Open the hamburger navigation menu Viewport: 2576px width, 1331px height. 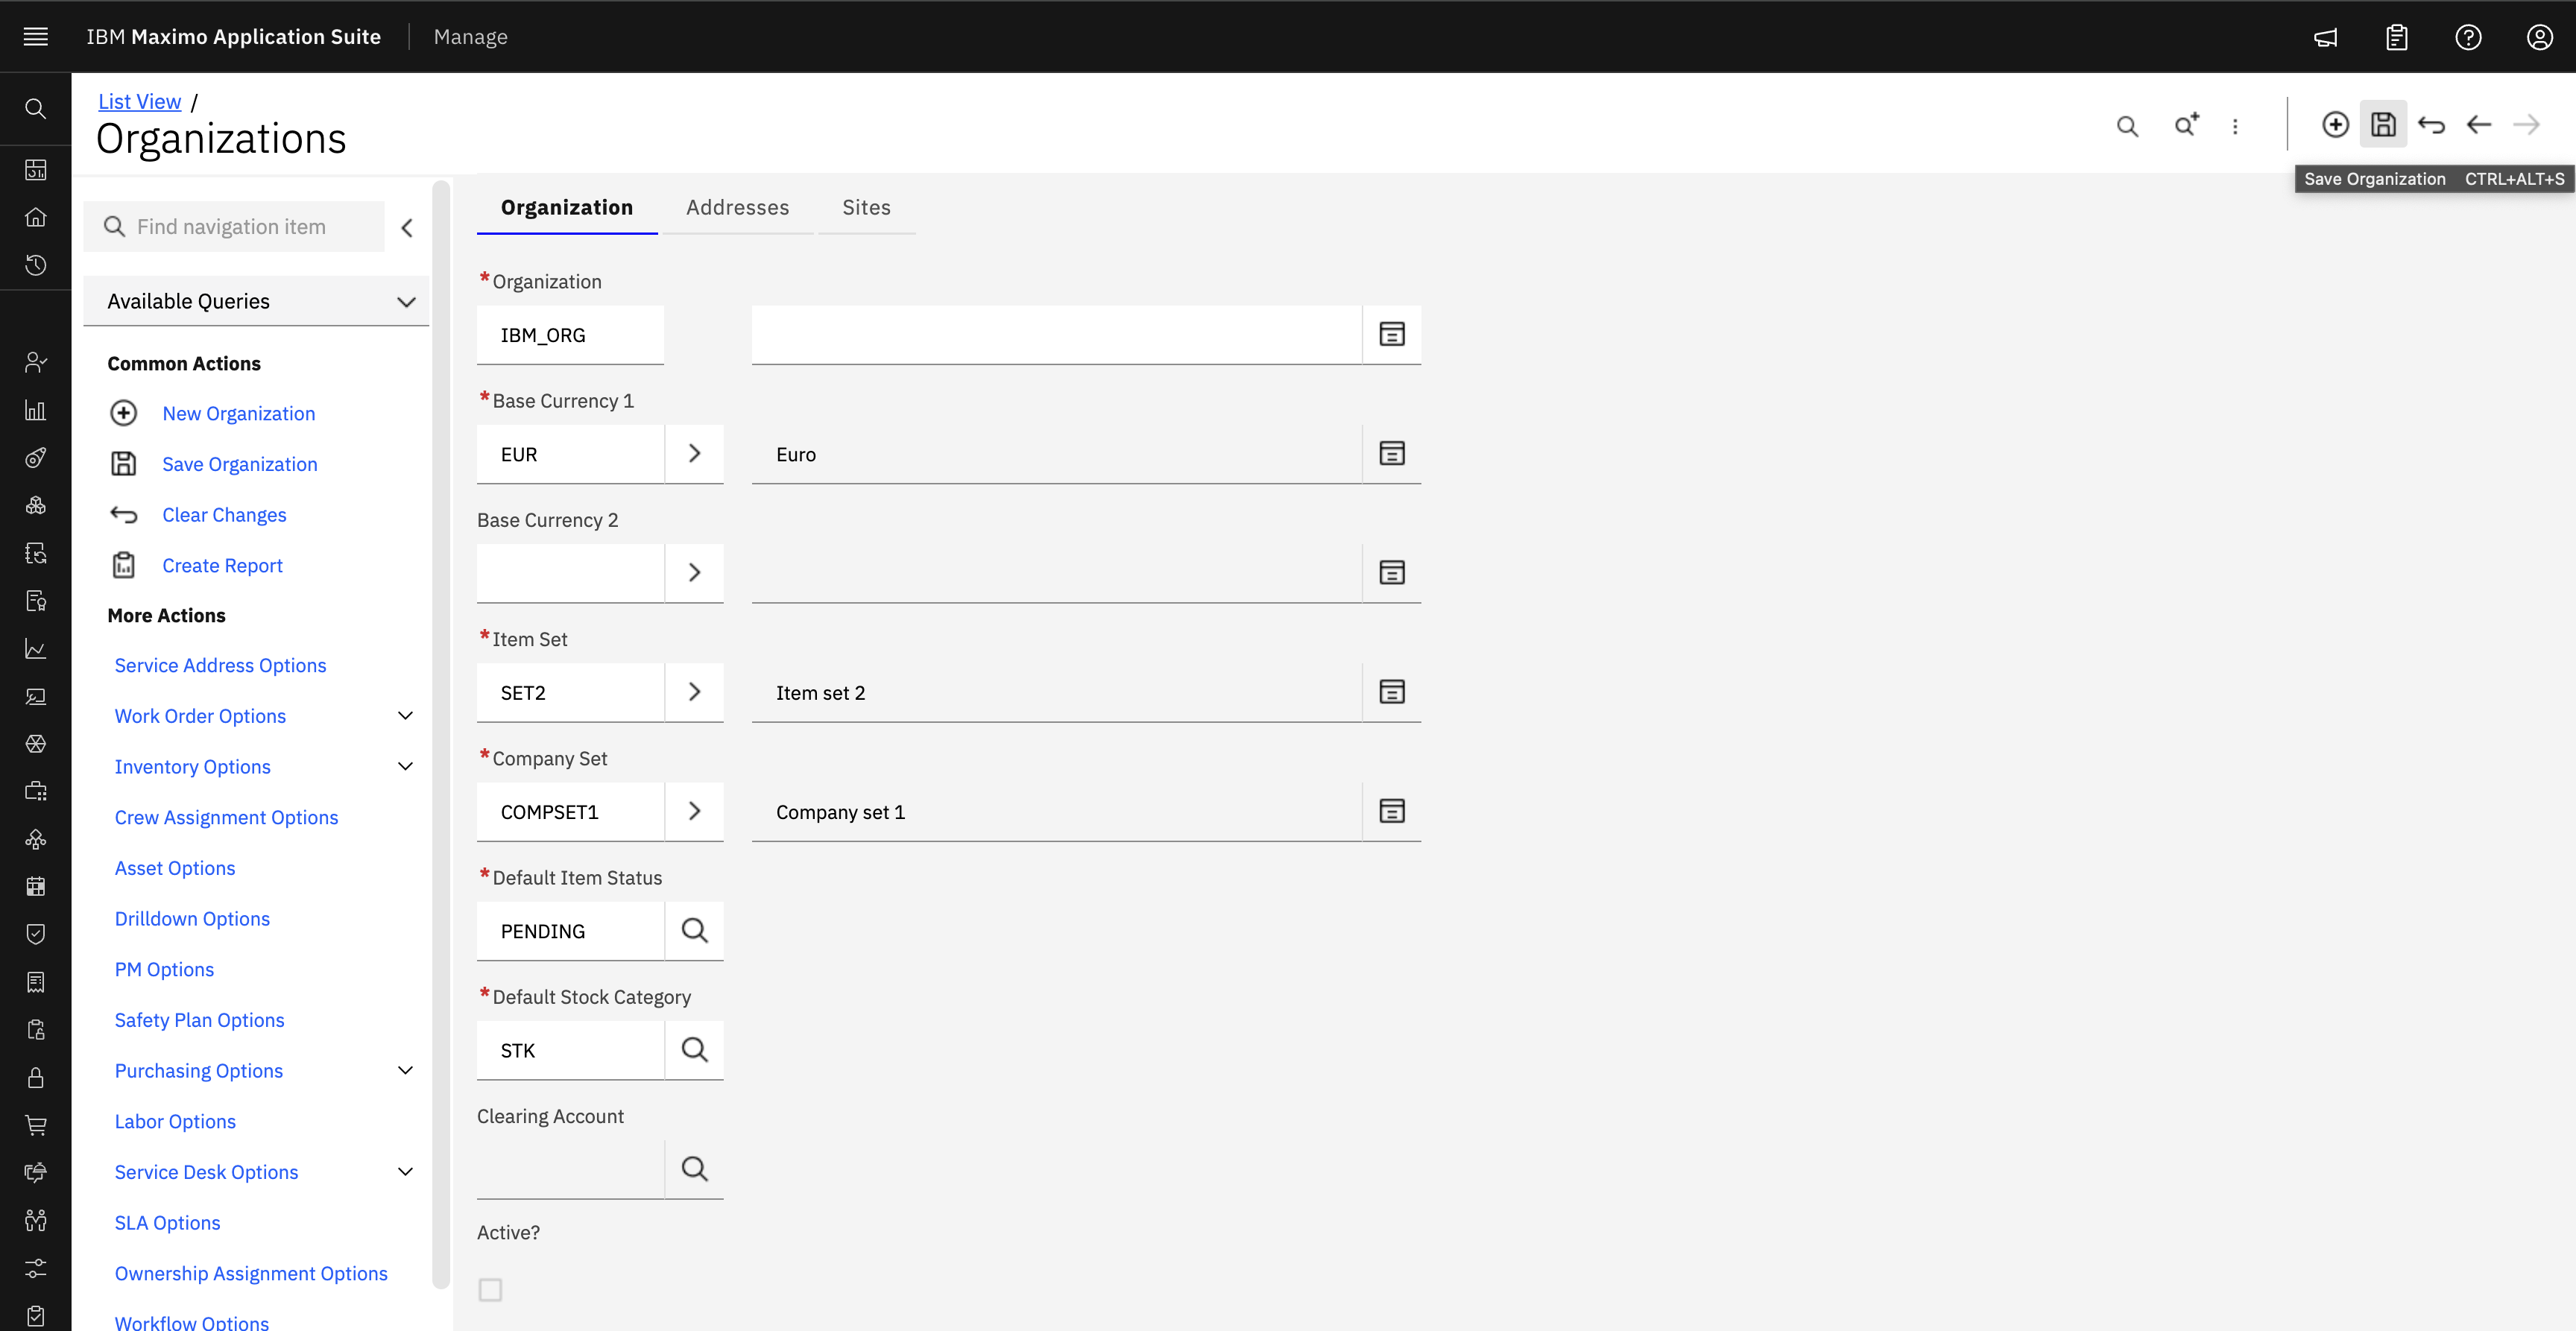[x=36, y=37]
